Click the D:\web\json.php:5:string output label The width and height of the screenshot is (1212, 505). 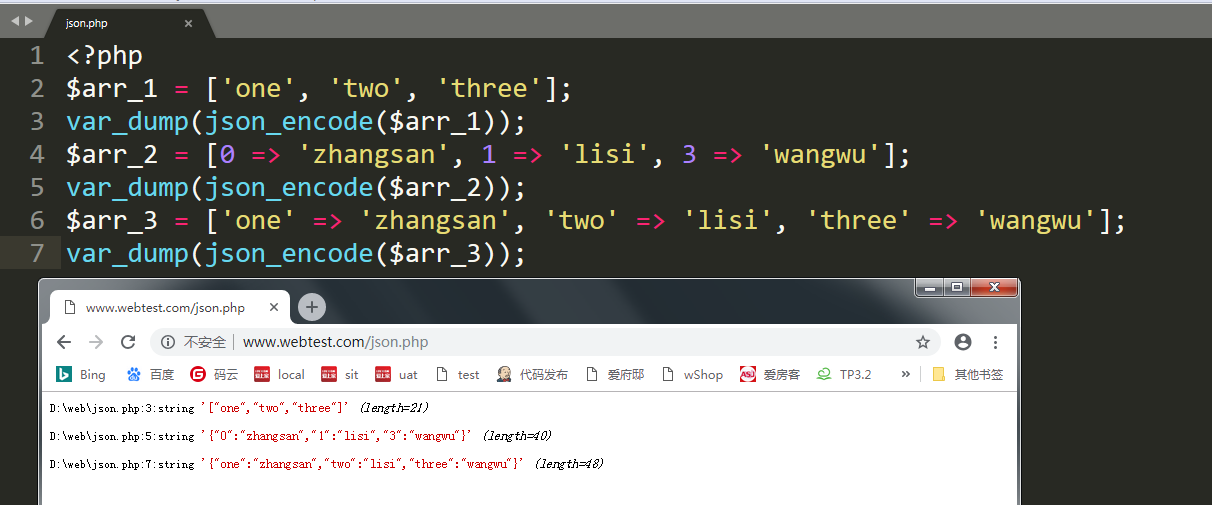122,436
